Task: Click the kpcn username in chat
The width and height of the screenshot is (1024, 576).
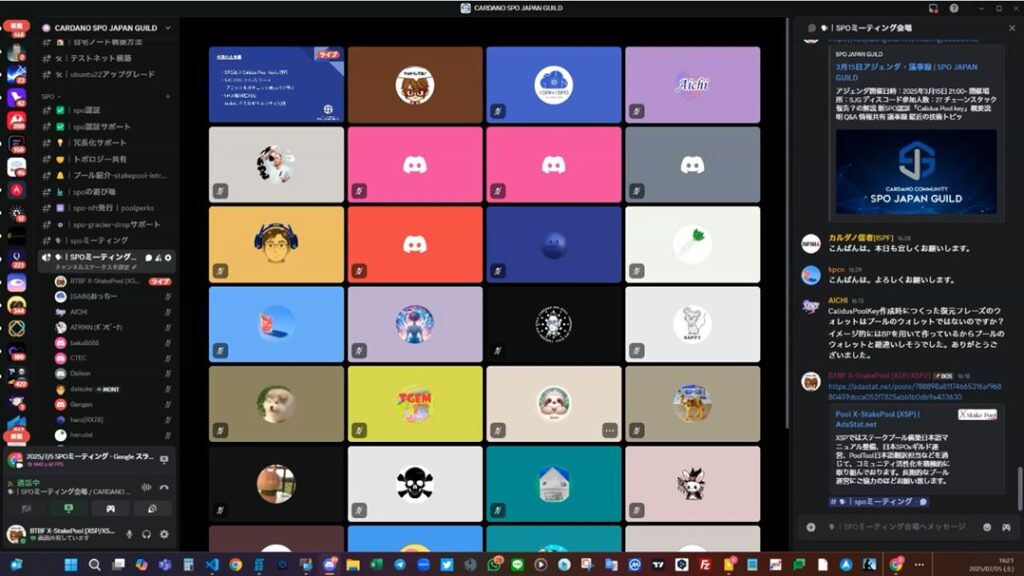Action: [837, 269]
